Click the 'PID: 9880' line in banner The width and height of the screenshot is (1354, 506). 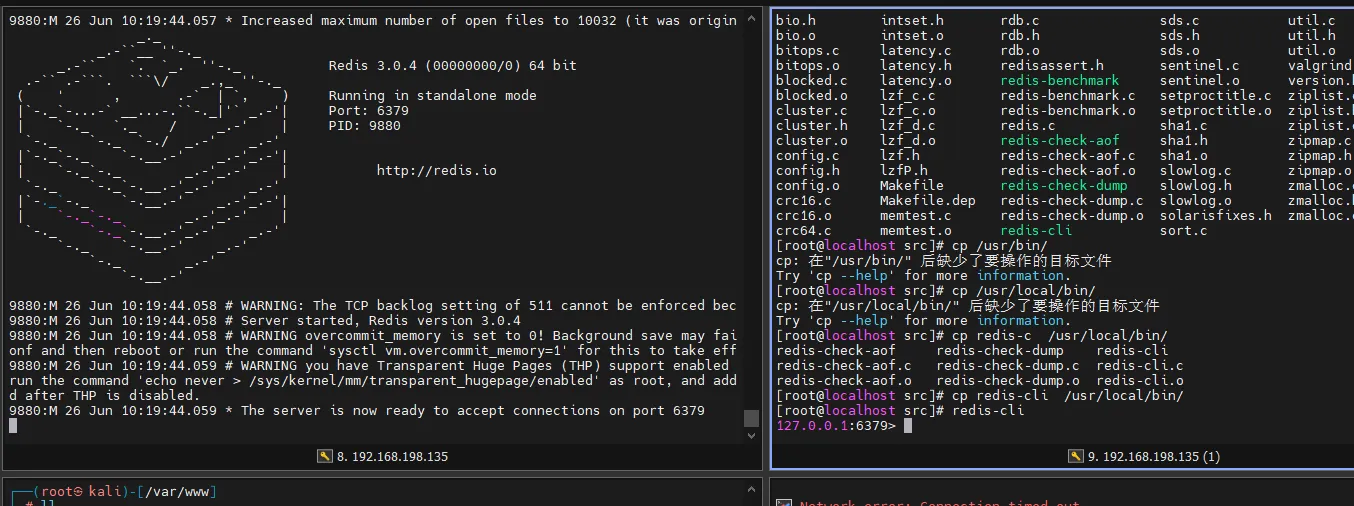pyautogui.click(x=364, y=126)
